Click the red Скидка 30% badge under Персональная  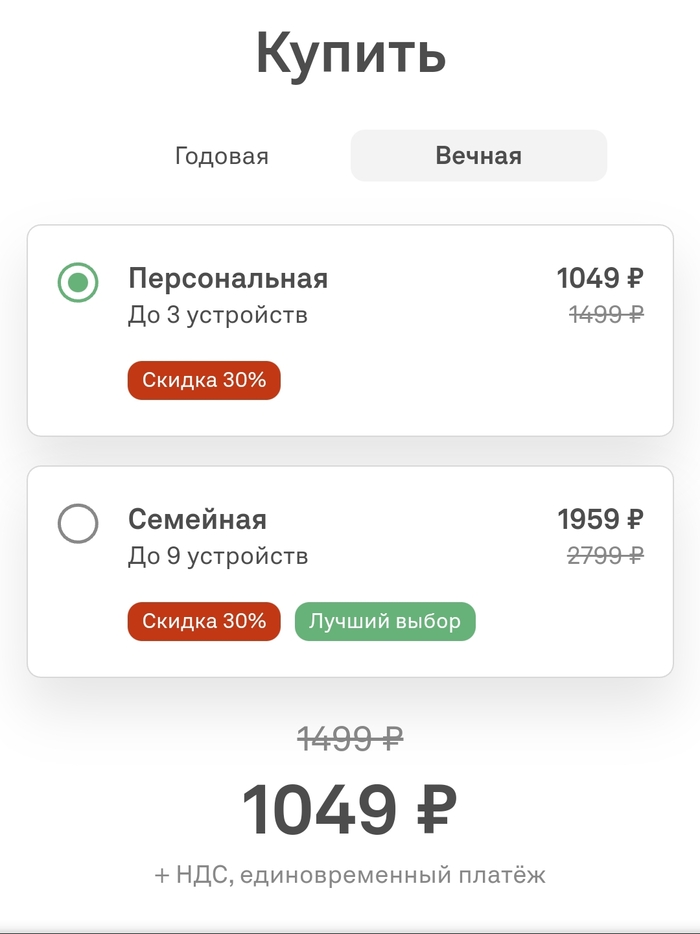click(204, 380)
